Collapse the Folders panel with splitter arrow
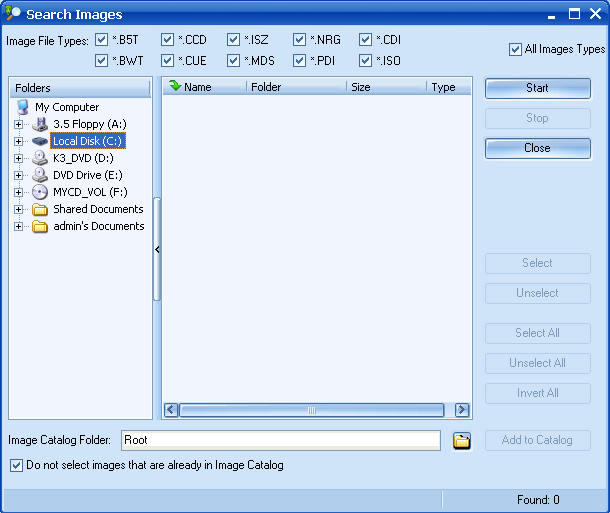The width and height of the screenshot is (610, 513). (157, 249)
